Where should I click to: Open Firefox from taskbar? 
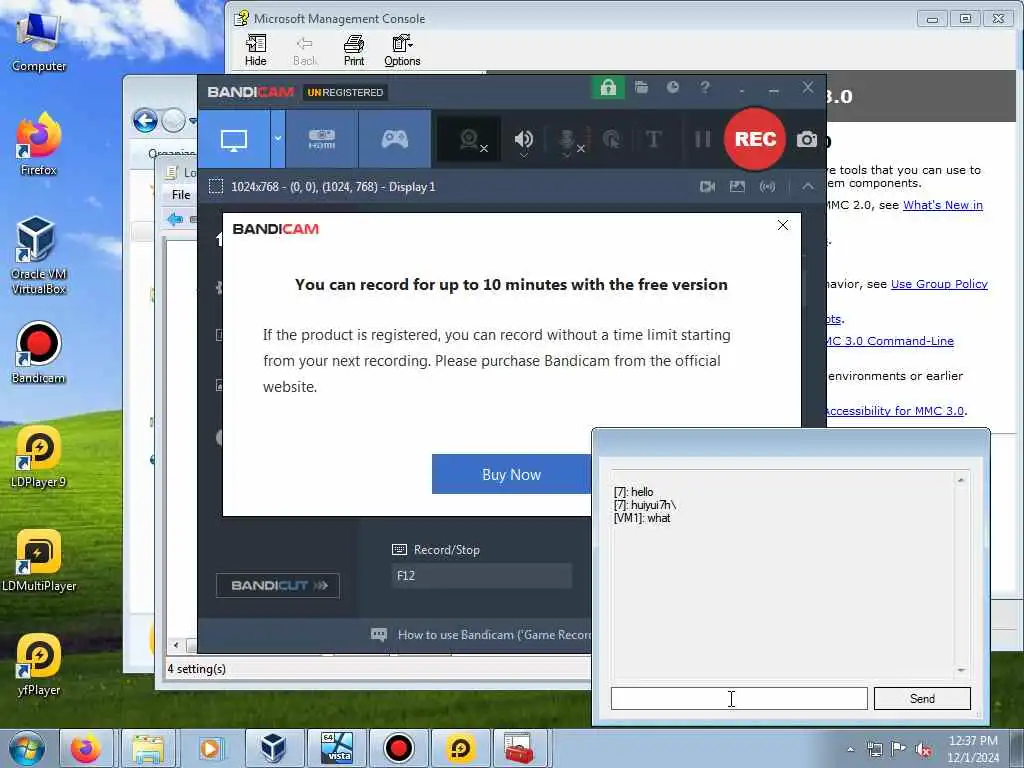[x=86, y=748]
